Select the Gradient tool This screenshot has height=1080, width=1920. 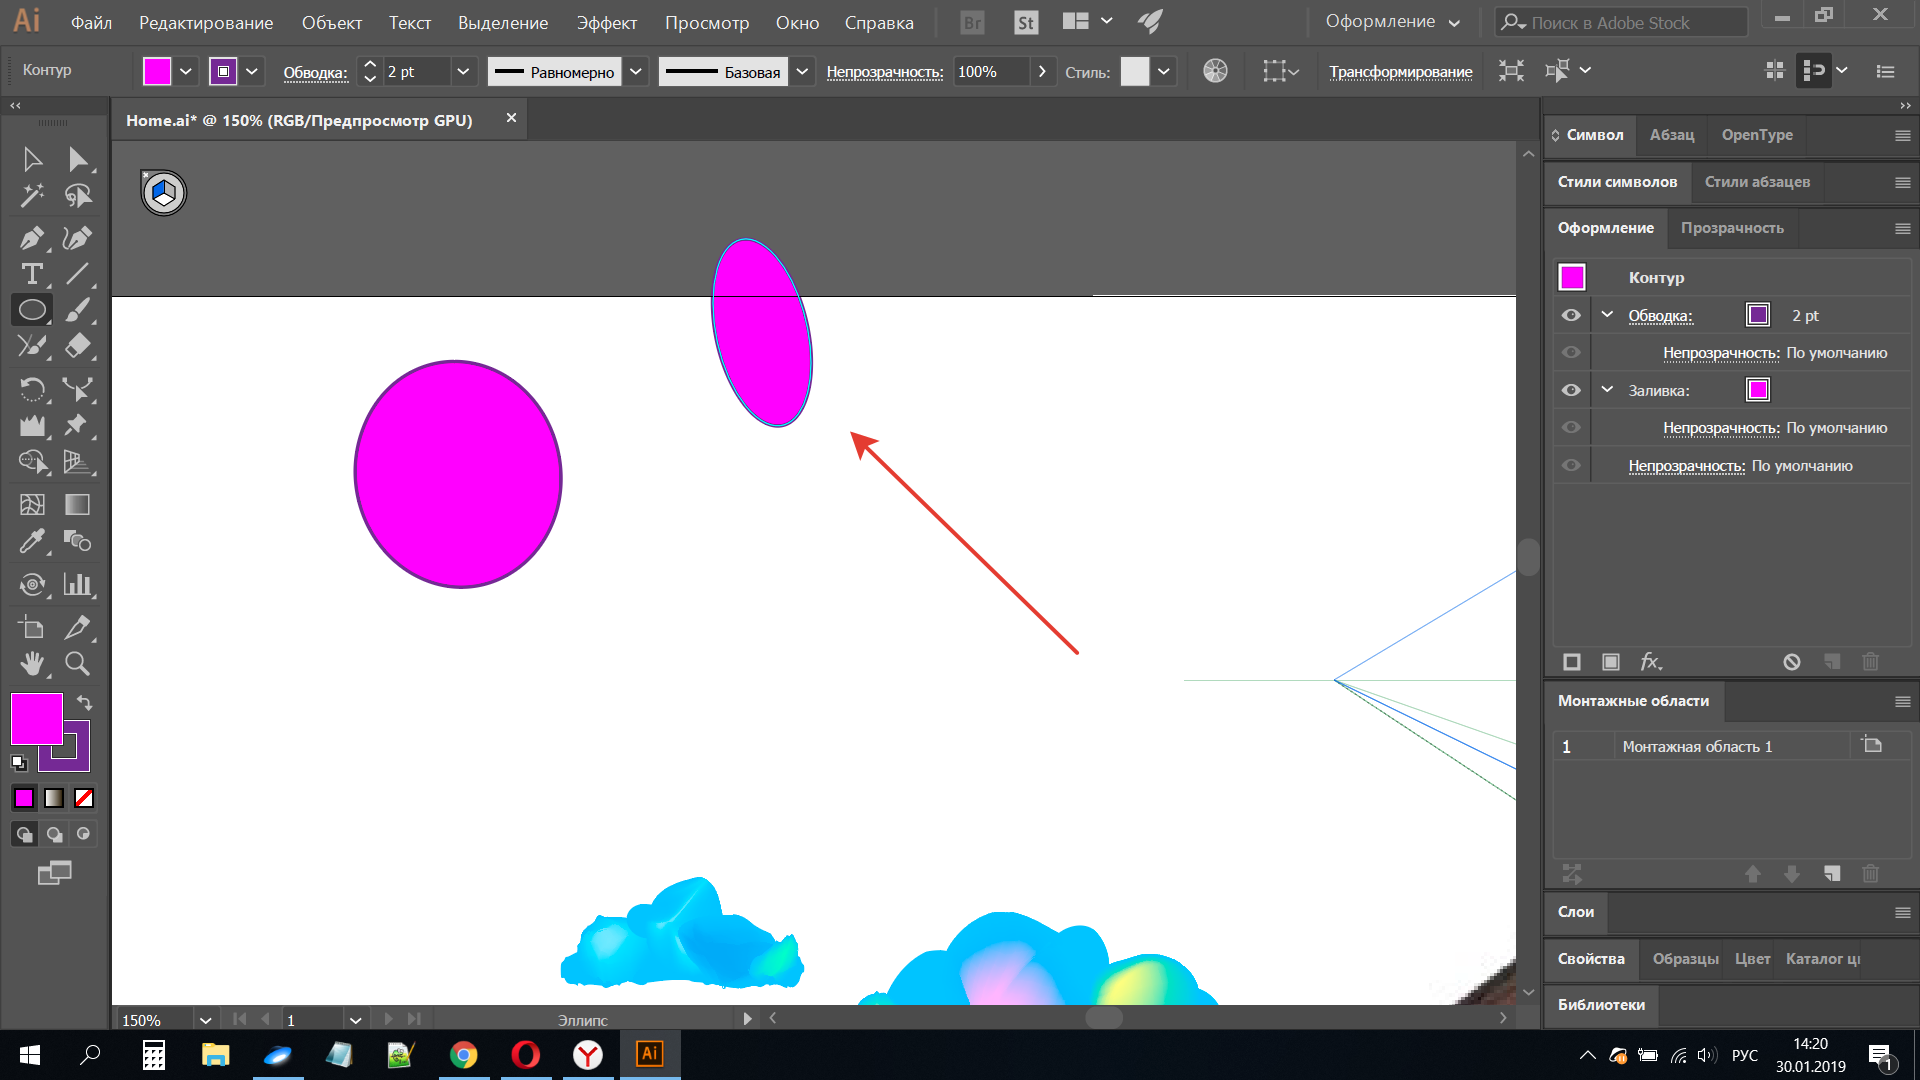(78, 505)
